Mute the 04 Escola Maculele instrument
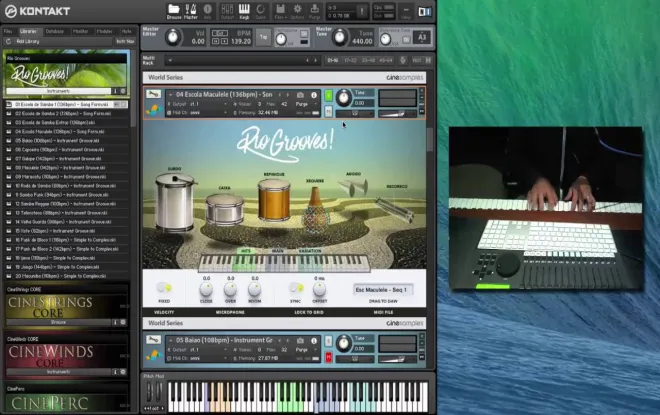Screen dimensions: 660x415 (x=329, y=111)
